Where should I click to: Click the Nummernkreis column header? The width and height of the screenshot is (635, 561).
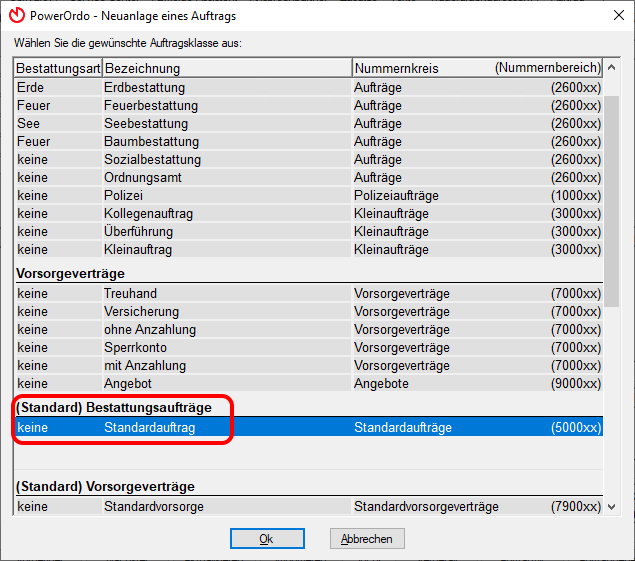[477, 68]
